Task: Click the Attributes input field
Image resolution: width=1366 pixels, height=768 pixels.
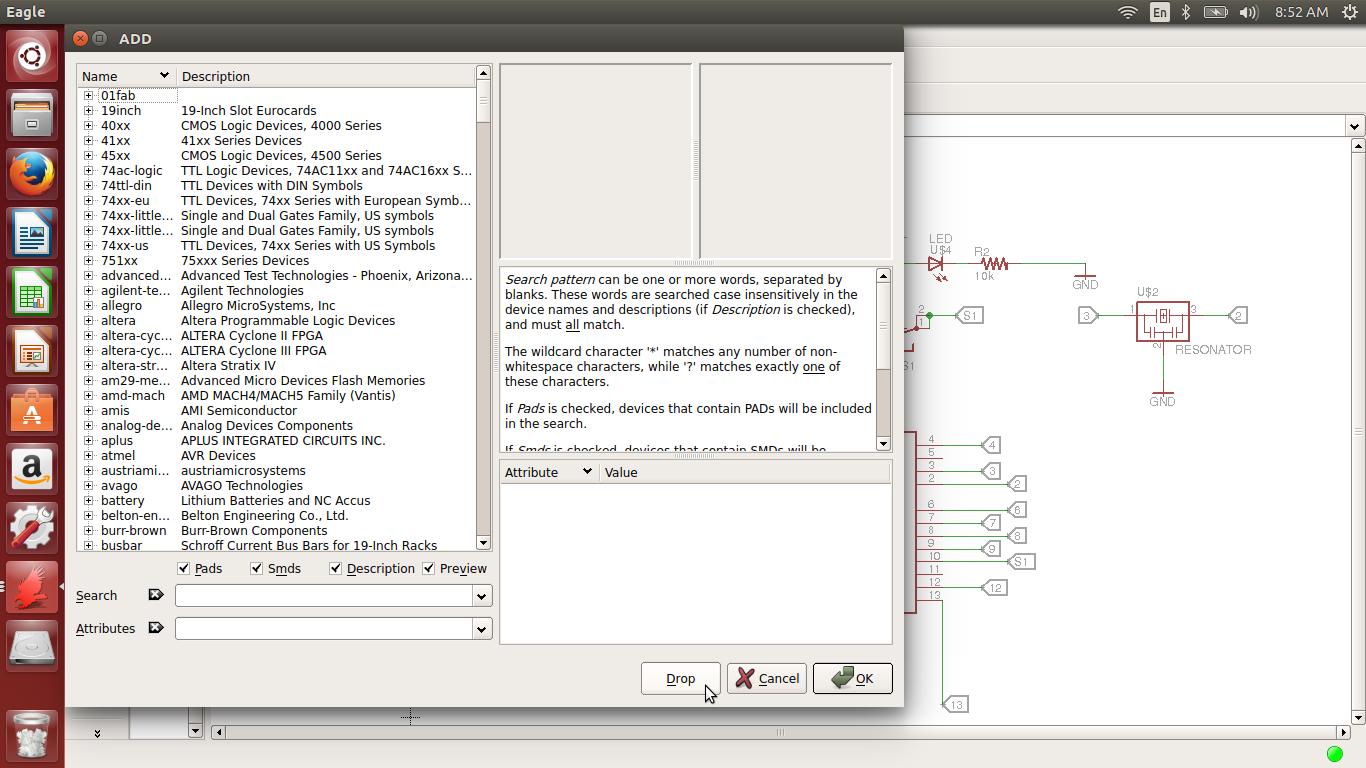Action: click(x=324, y=629)
